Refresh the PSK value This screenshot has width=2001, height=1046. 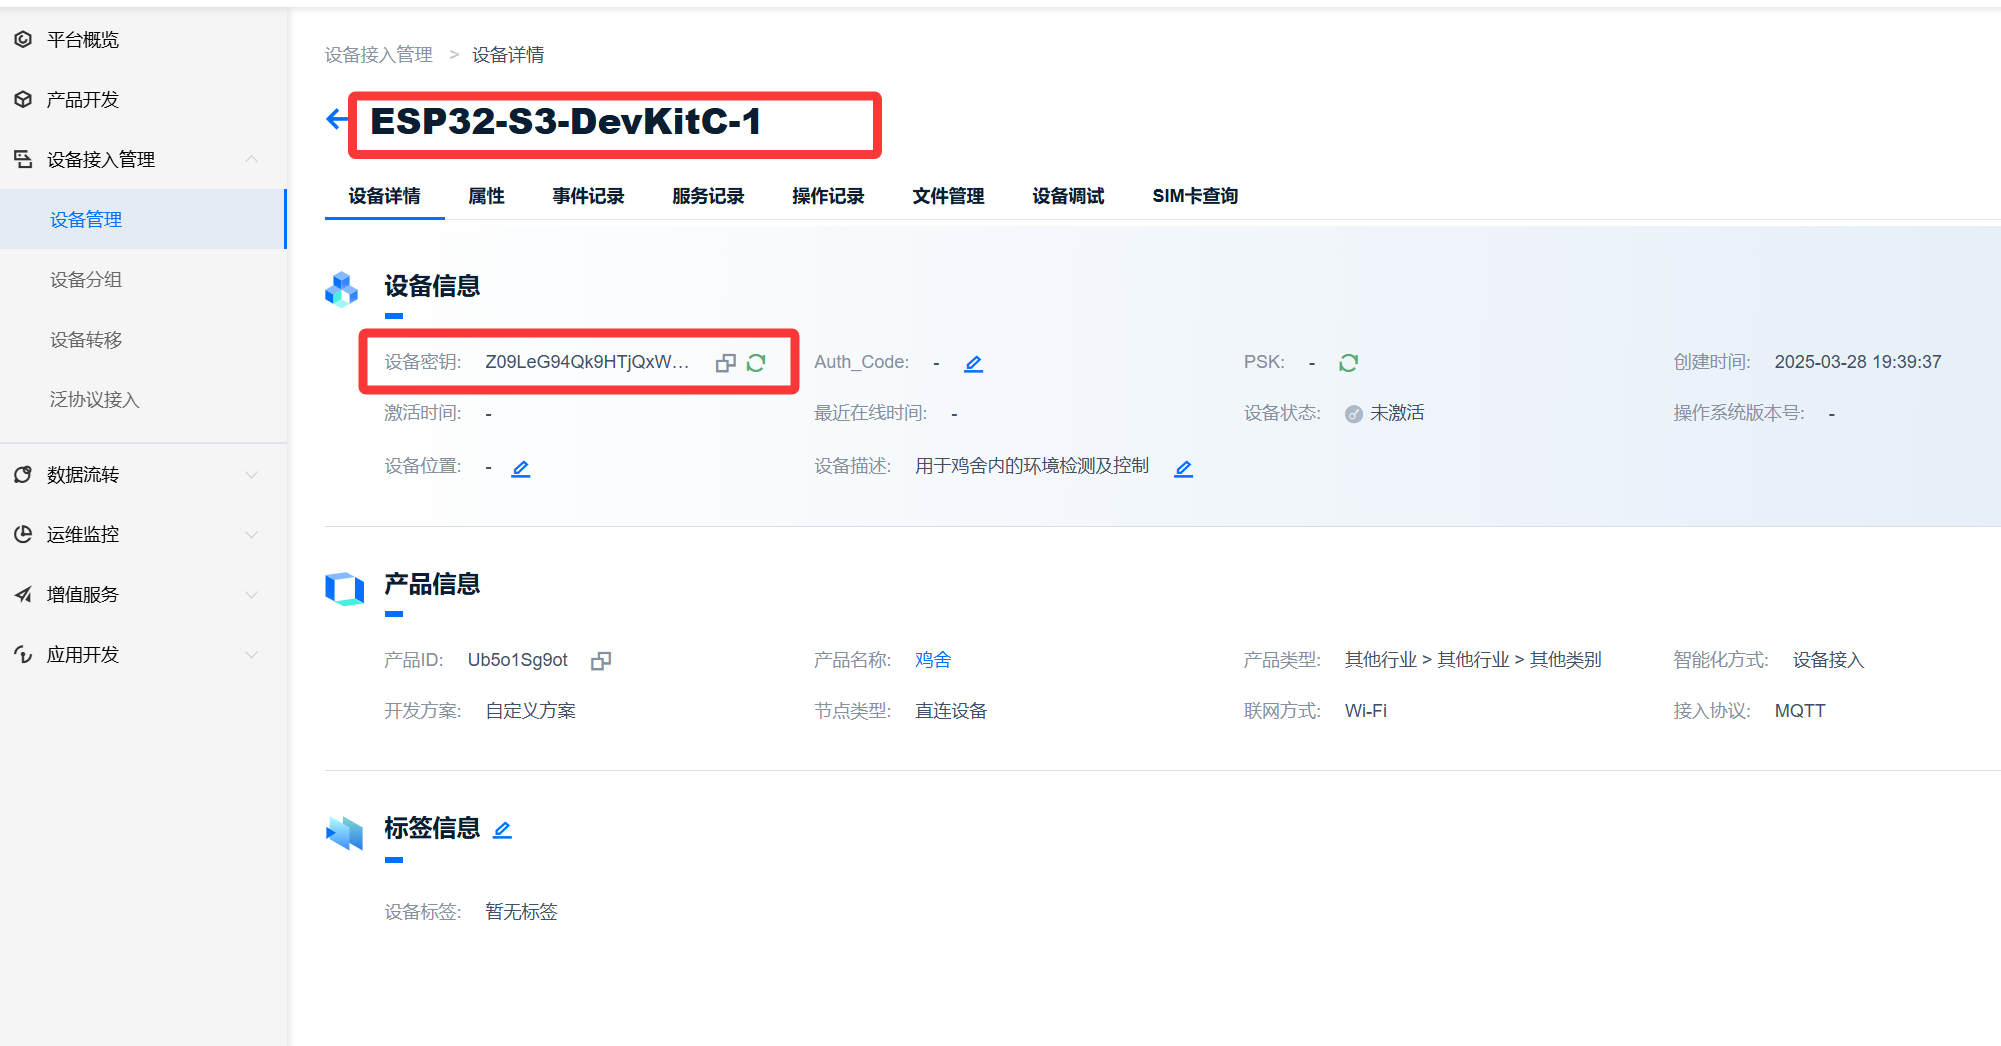(1348, 363)
